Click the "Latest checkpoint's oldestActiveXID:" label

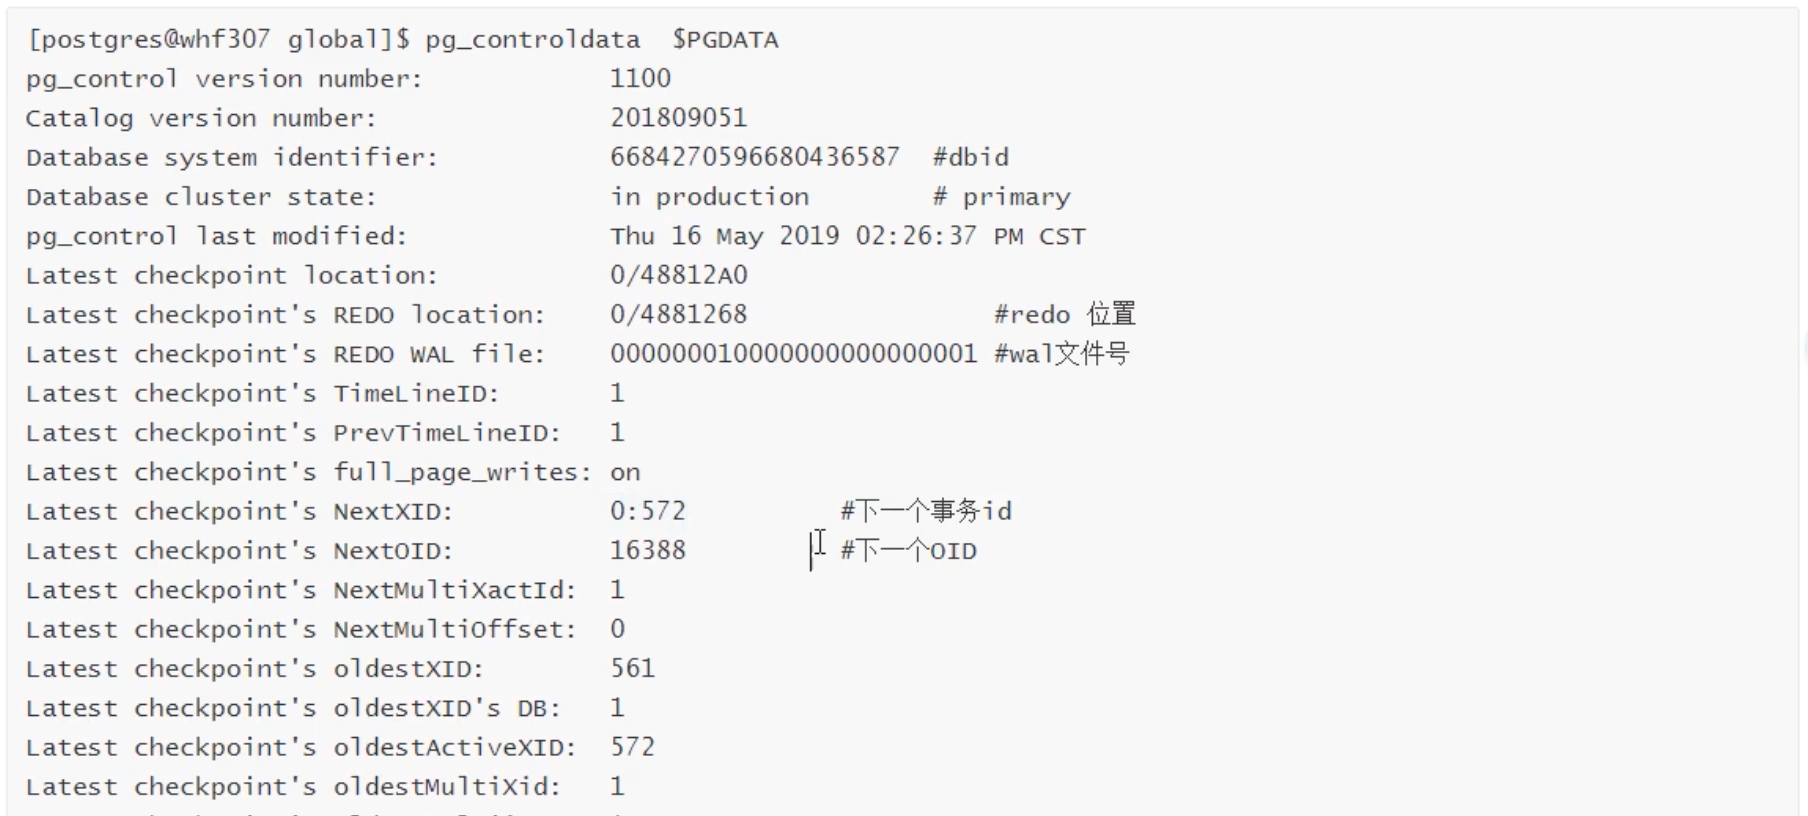[x=302, y=747]
